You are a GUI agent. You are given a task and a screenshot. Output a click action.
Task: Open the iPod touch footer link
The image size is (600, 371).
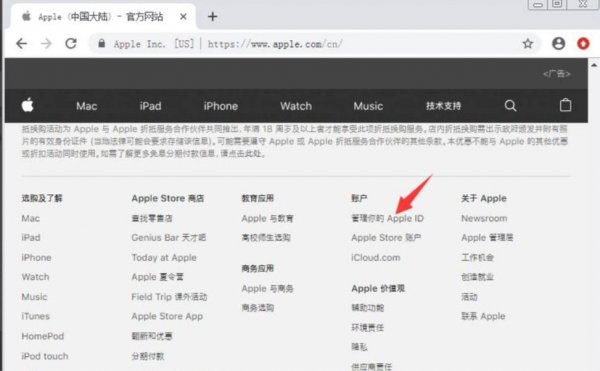tap(45, 356)
